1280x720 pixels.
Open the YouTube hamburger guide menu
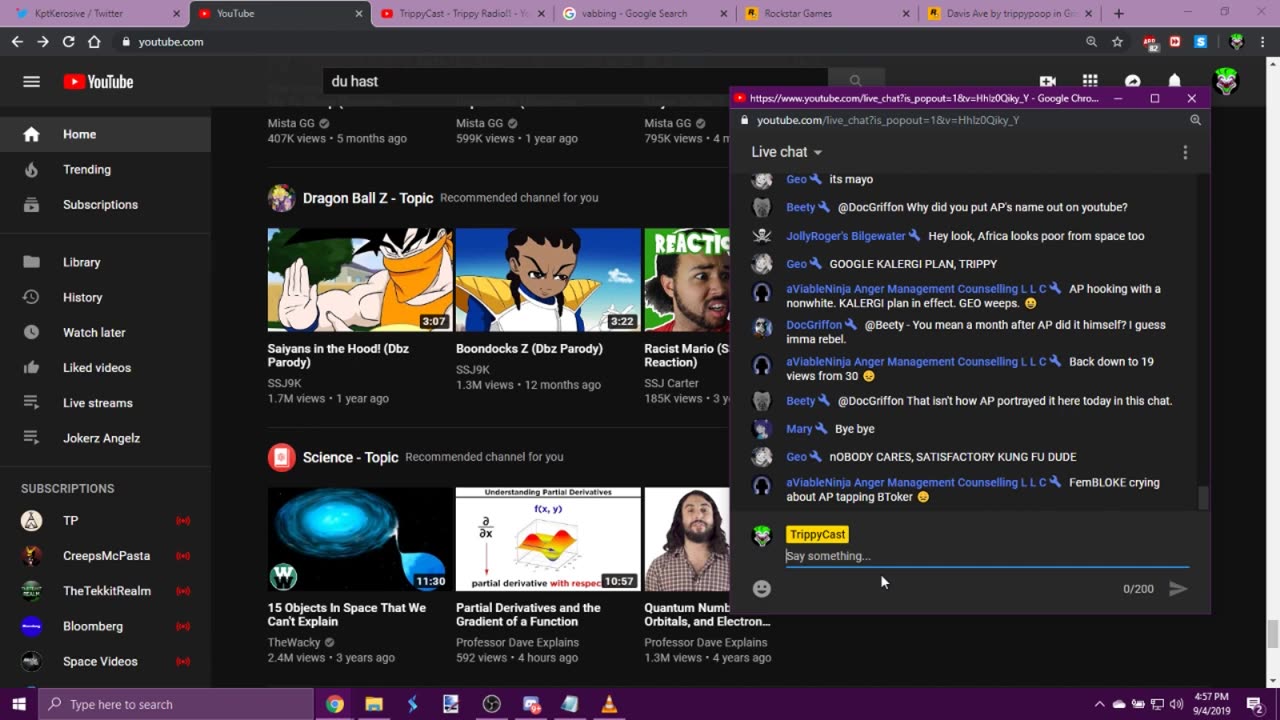(32, 82)
